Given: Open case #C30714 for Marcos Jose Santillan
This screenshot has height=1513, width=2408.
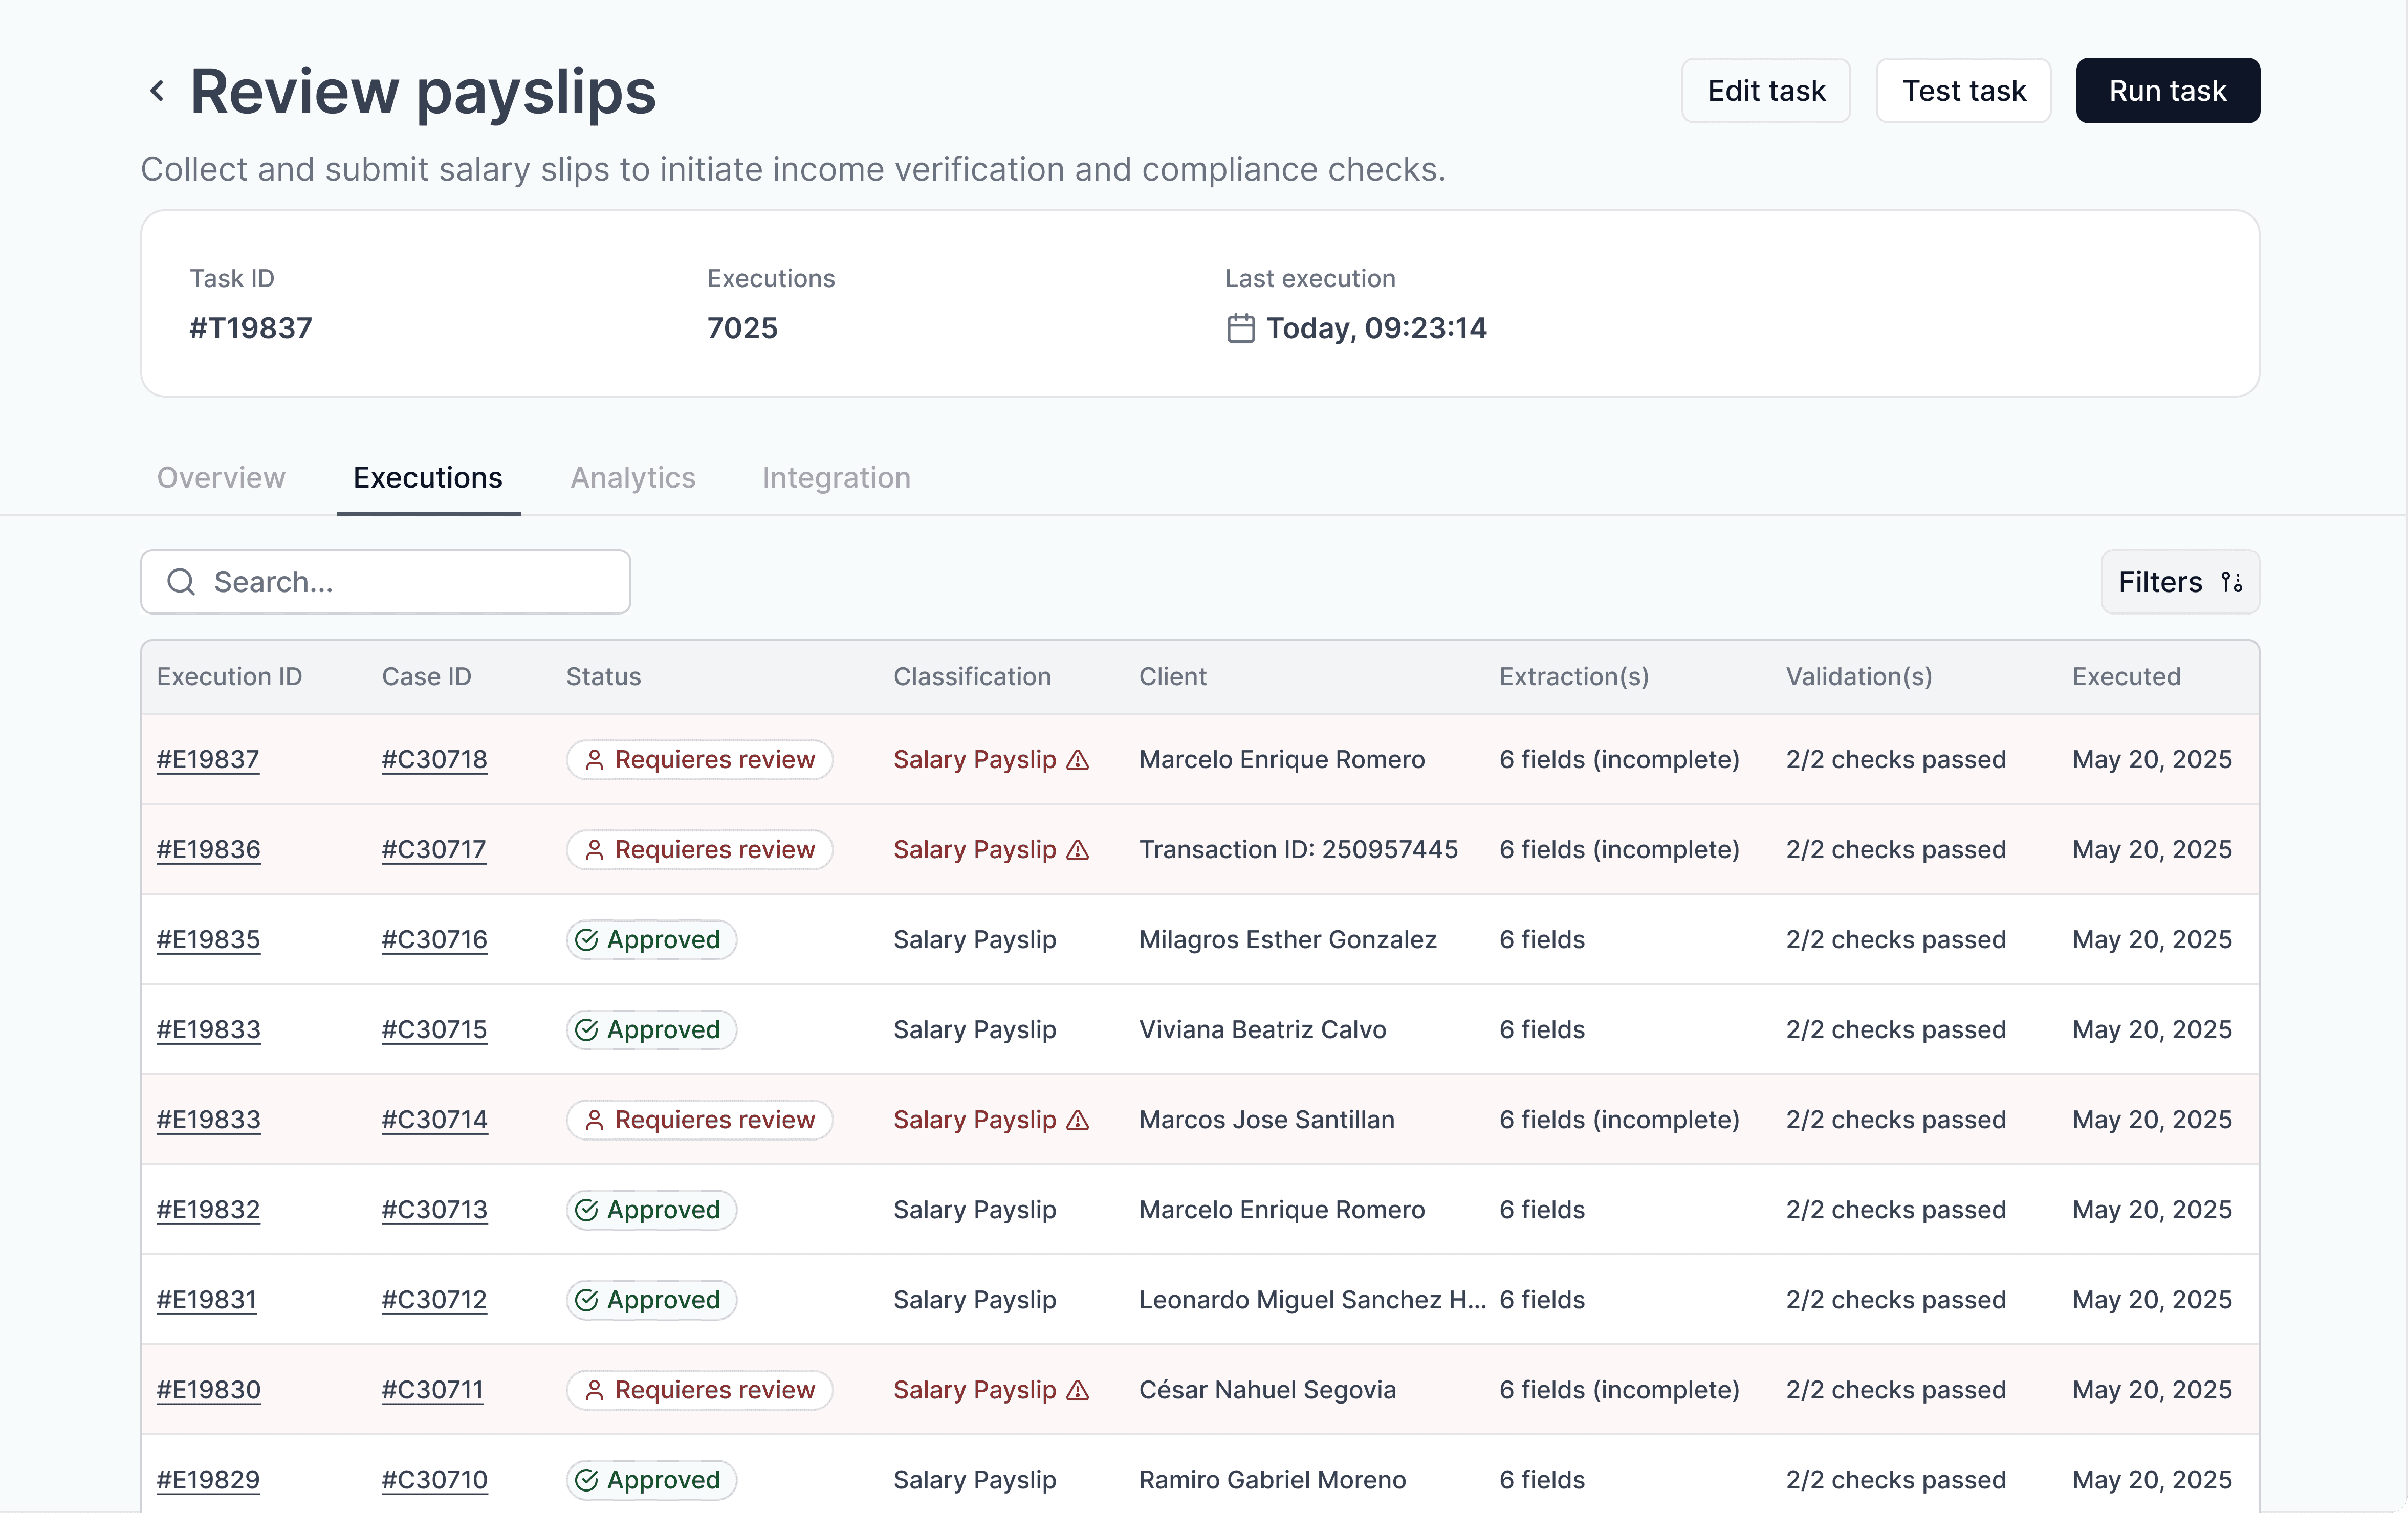Looking at the screenshot, I should (x=434, y=1120).
